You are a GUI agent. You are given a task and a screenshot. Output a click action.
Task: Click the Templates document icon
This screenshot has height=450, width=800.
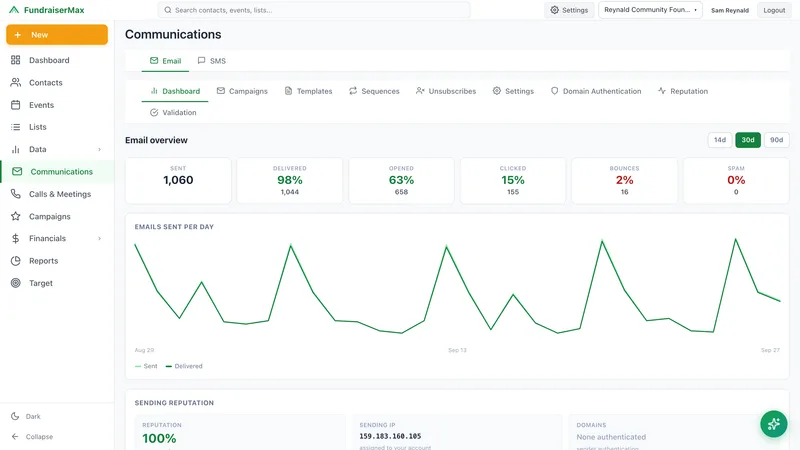(288, 91)
